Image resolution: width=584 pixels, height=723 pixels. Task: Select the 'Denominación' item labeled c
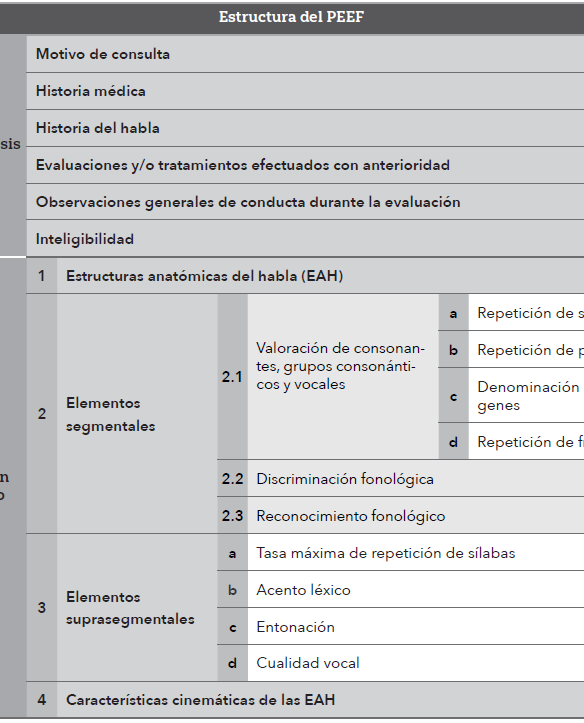[526, 396]
